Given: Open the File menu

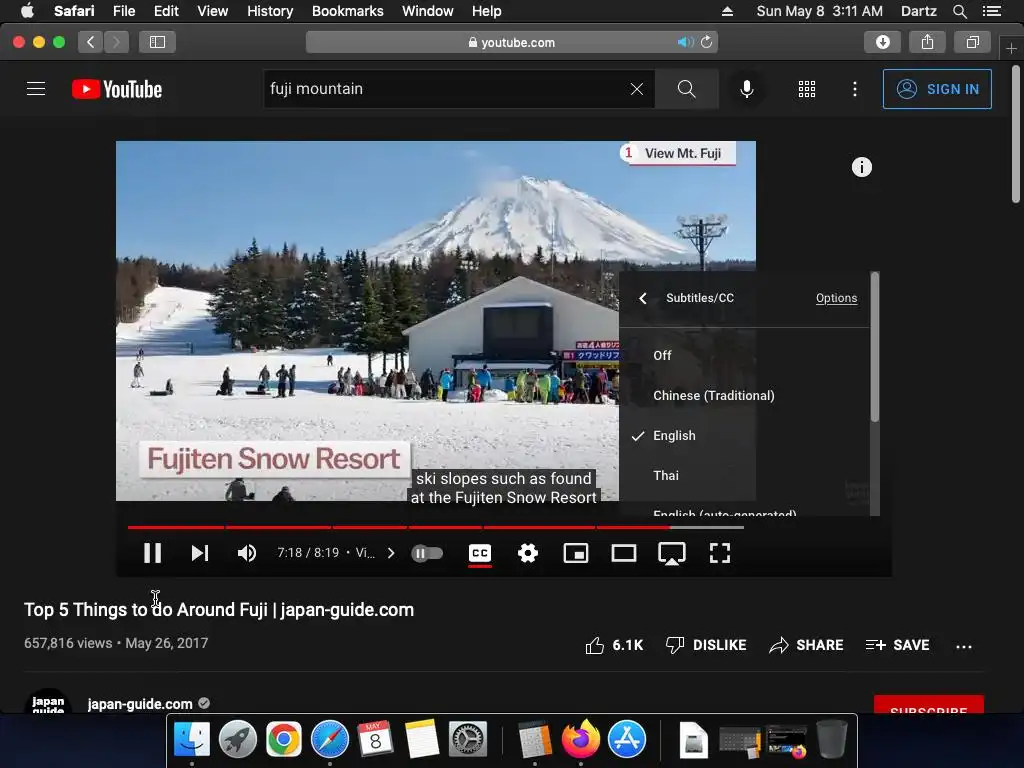Looking at the screenshot, I should tap(123, 11).
